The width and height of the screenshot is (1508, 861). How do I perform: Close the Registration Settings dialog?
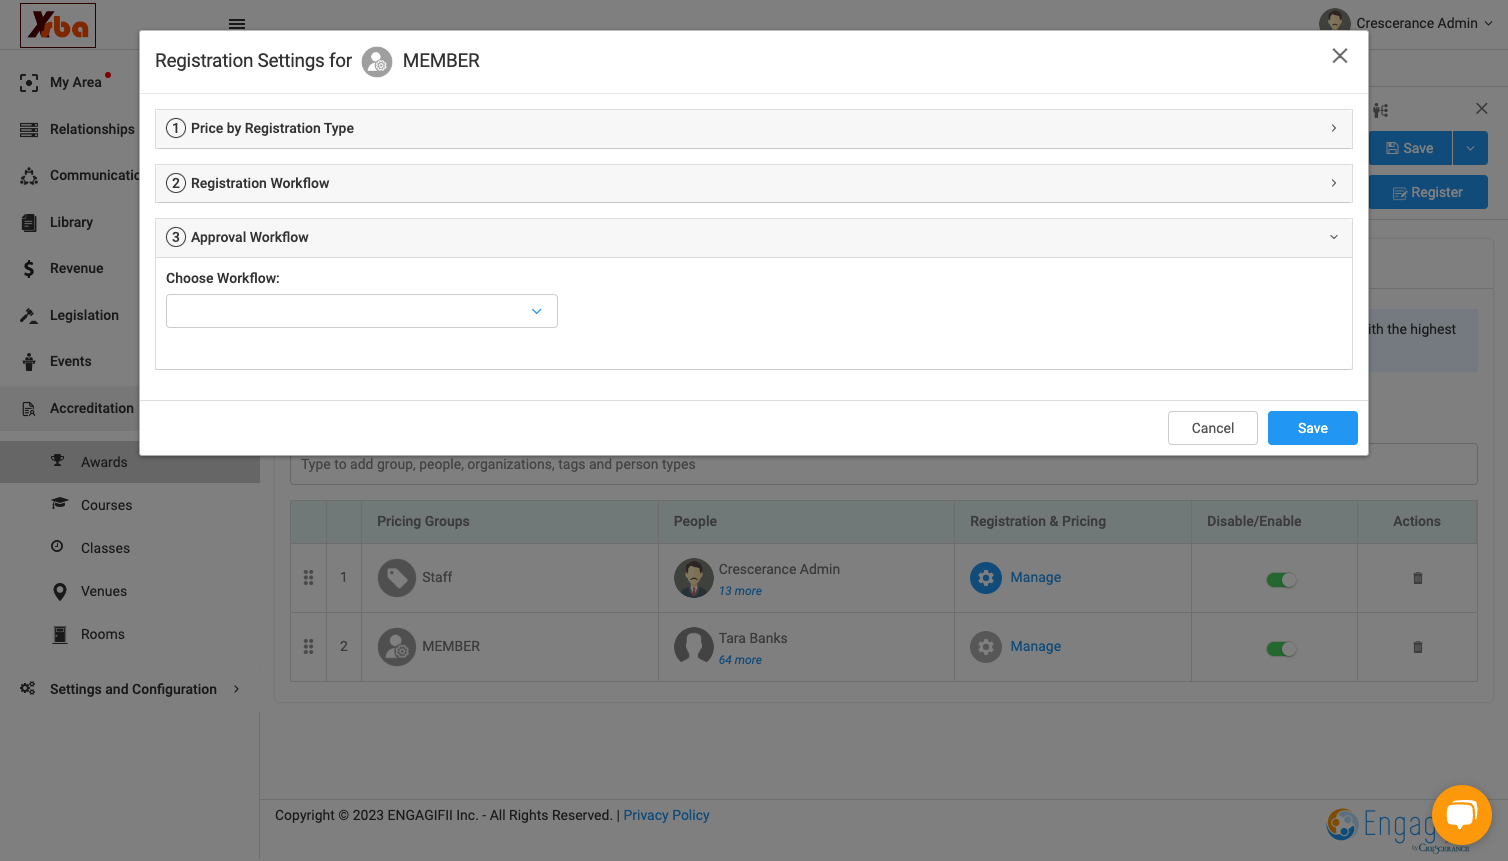1340,56
